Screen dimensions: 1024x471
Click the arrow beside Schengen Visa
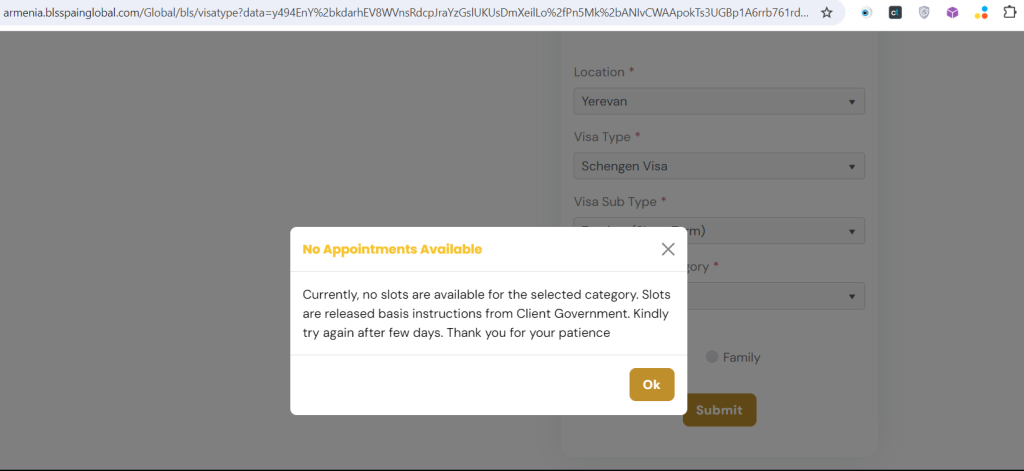coord(852,167)
